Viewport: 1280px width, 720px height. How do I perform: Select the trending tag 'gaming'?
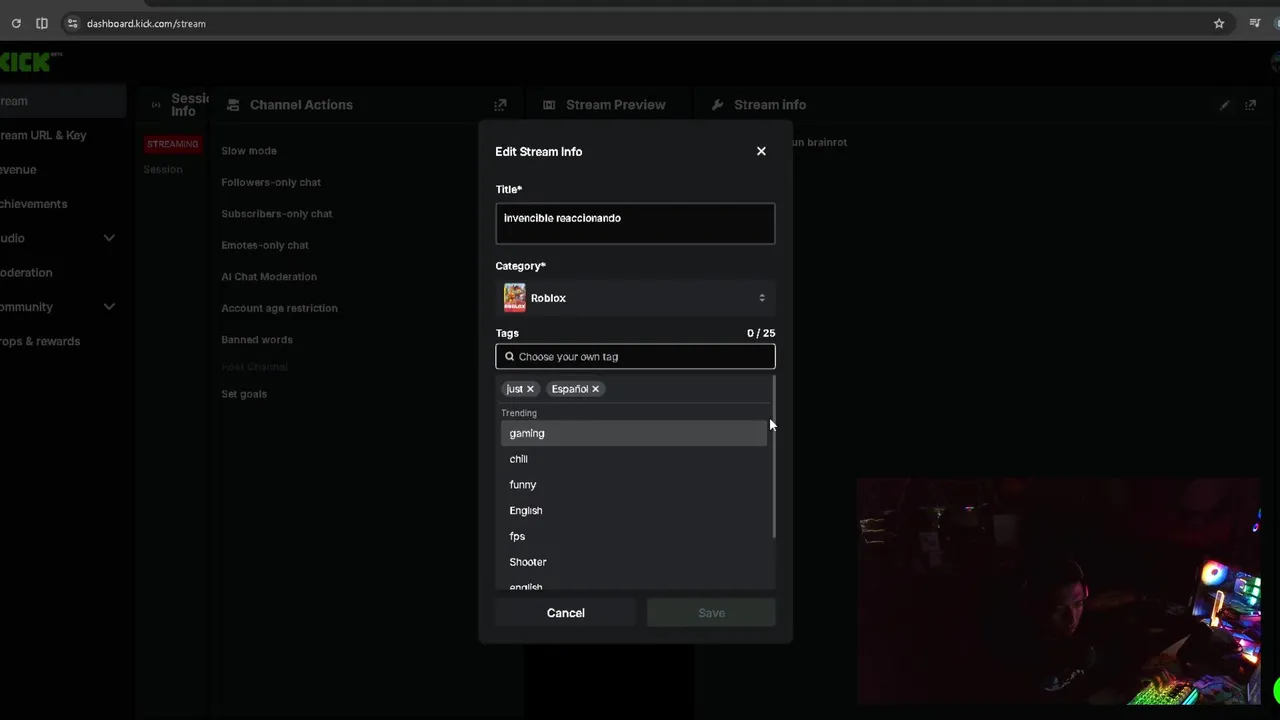634,433
